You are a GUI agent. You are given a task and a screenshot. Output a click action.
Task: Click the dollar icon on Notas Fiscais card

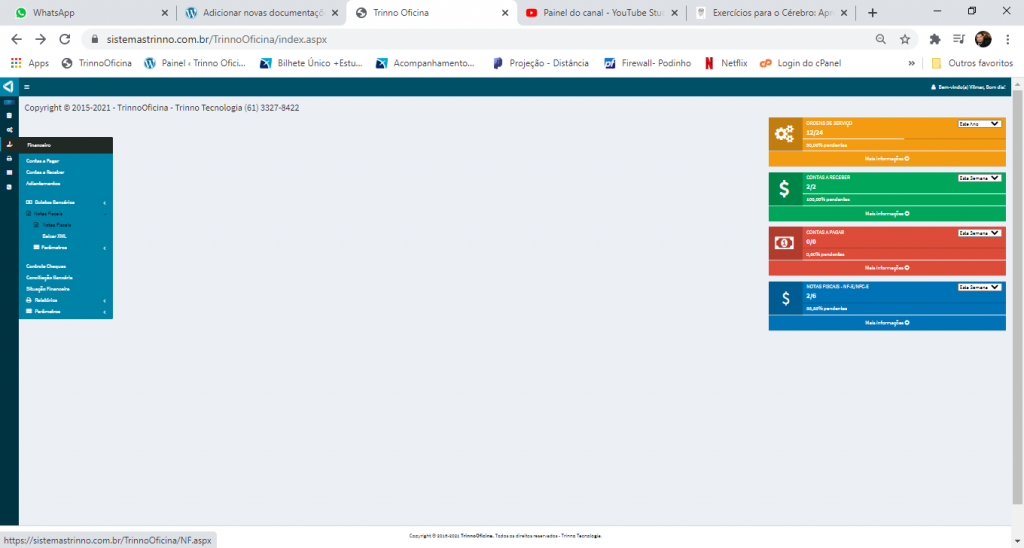(785, 298)
